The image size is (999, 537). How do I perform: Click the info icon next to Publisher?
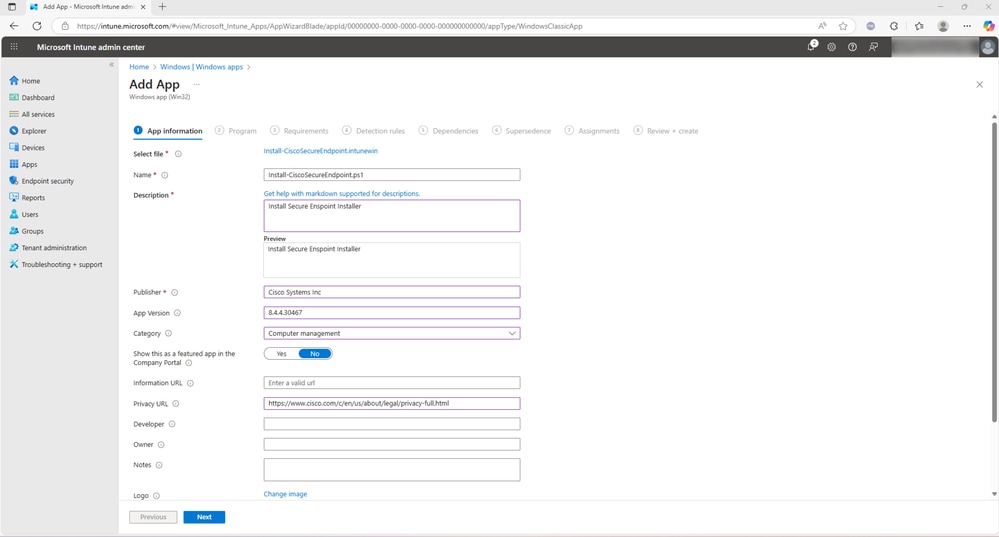coord(175,292)
